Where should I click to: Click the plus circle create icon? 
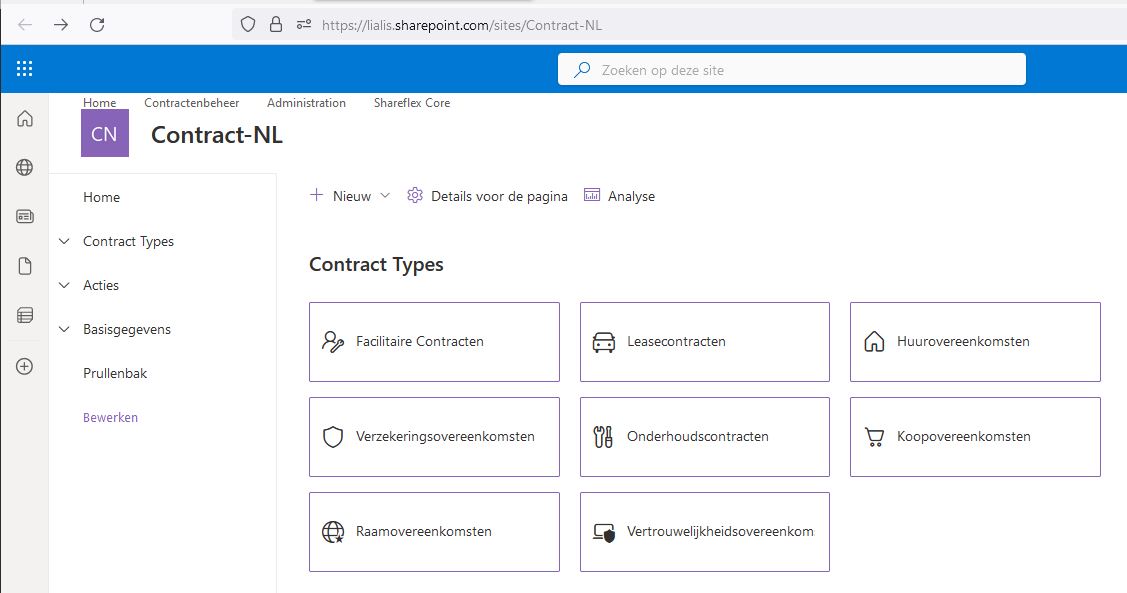coord(24,367)
